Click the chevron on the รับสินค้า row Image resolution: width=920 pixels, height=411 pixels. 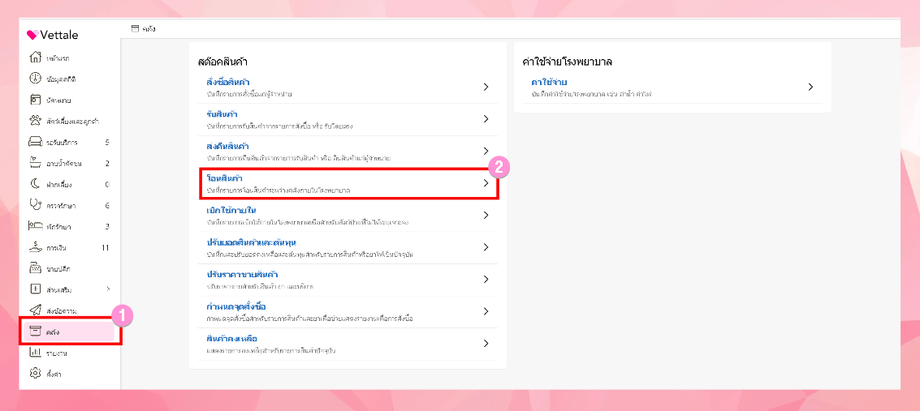486,119
